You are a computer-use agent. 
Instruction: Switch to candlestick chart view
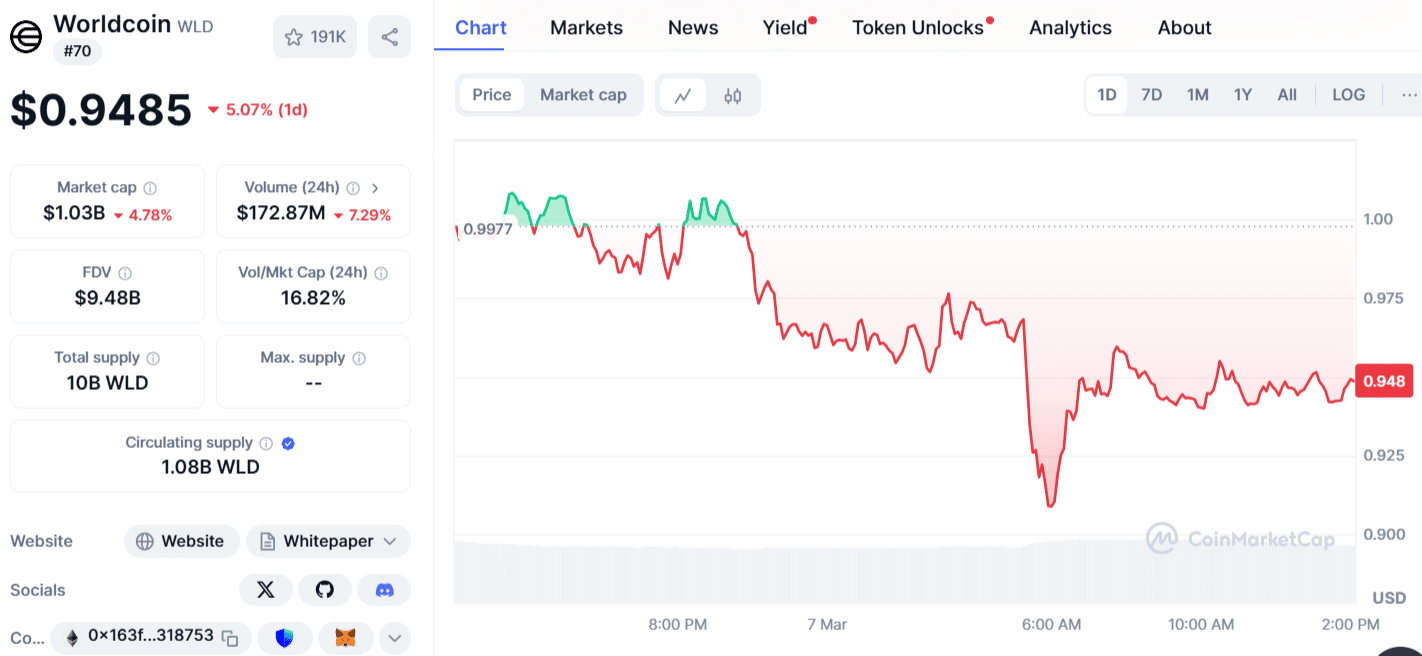(x=733, y=96)
